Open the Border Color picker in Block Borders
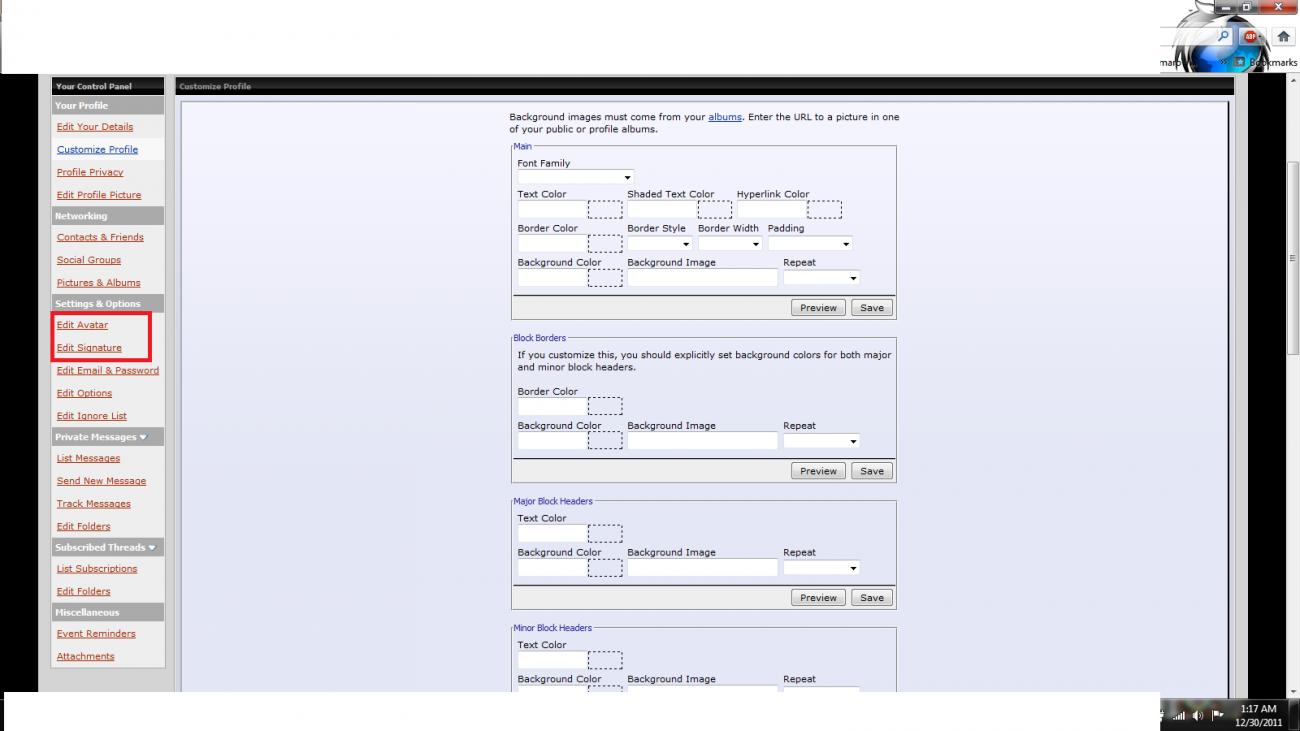The height and width of the screenshot is (731, 1300). pos(607,406)
